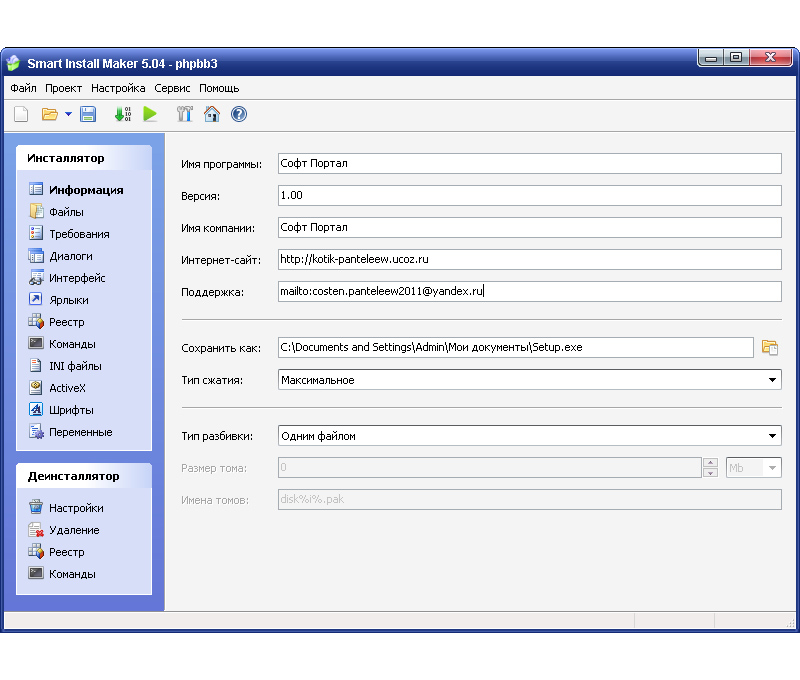Compile the installer with the green down-arrow icon

122,114
